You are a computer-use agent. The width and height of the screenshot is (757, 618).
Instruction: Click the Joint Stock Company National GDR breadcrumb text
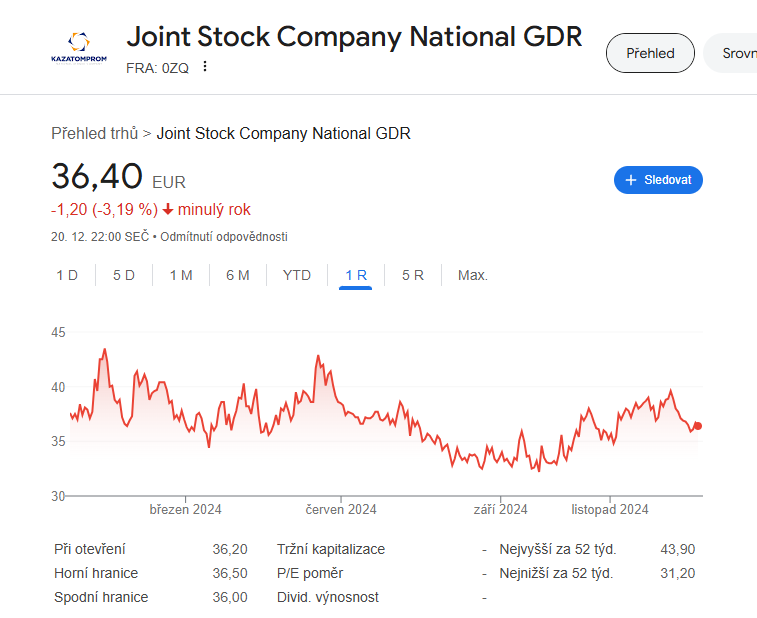coord(283,133)
